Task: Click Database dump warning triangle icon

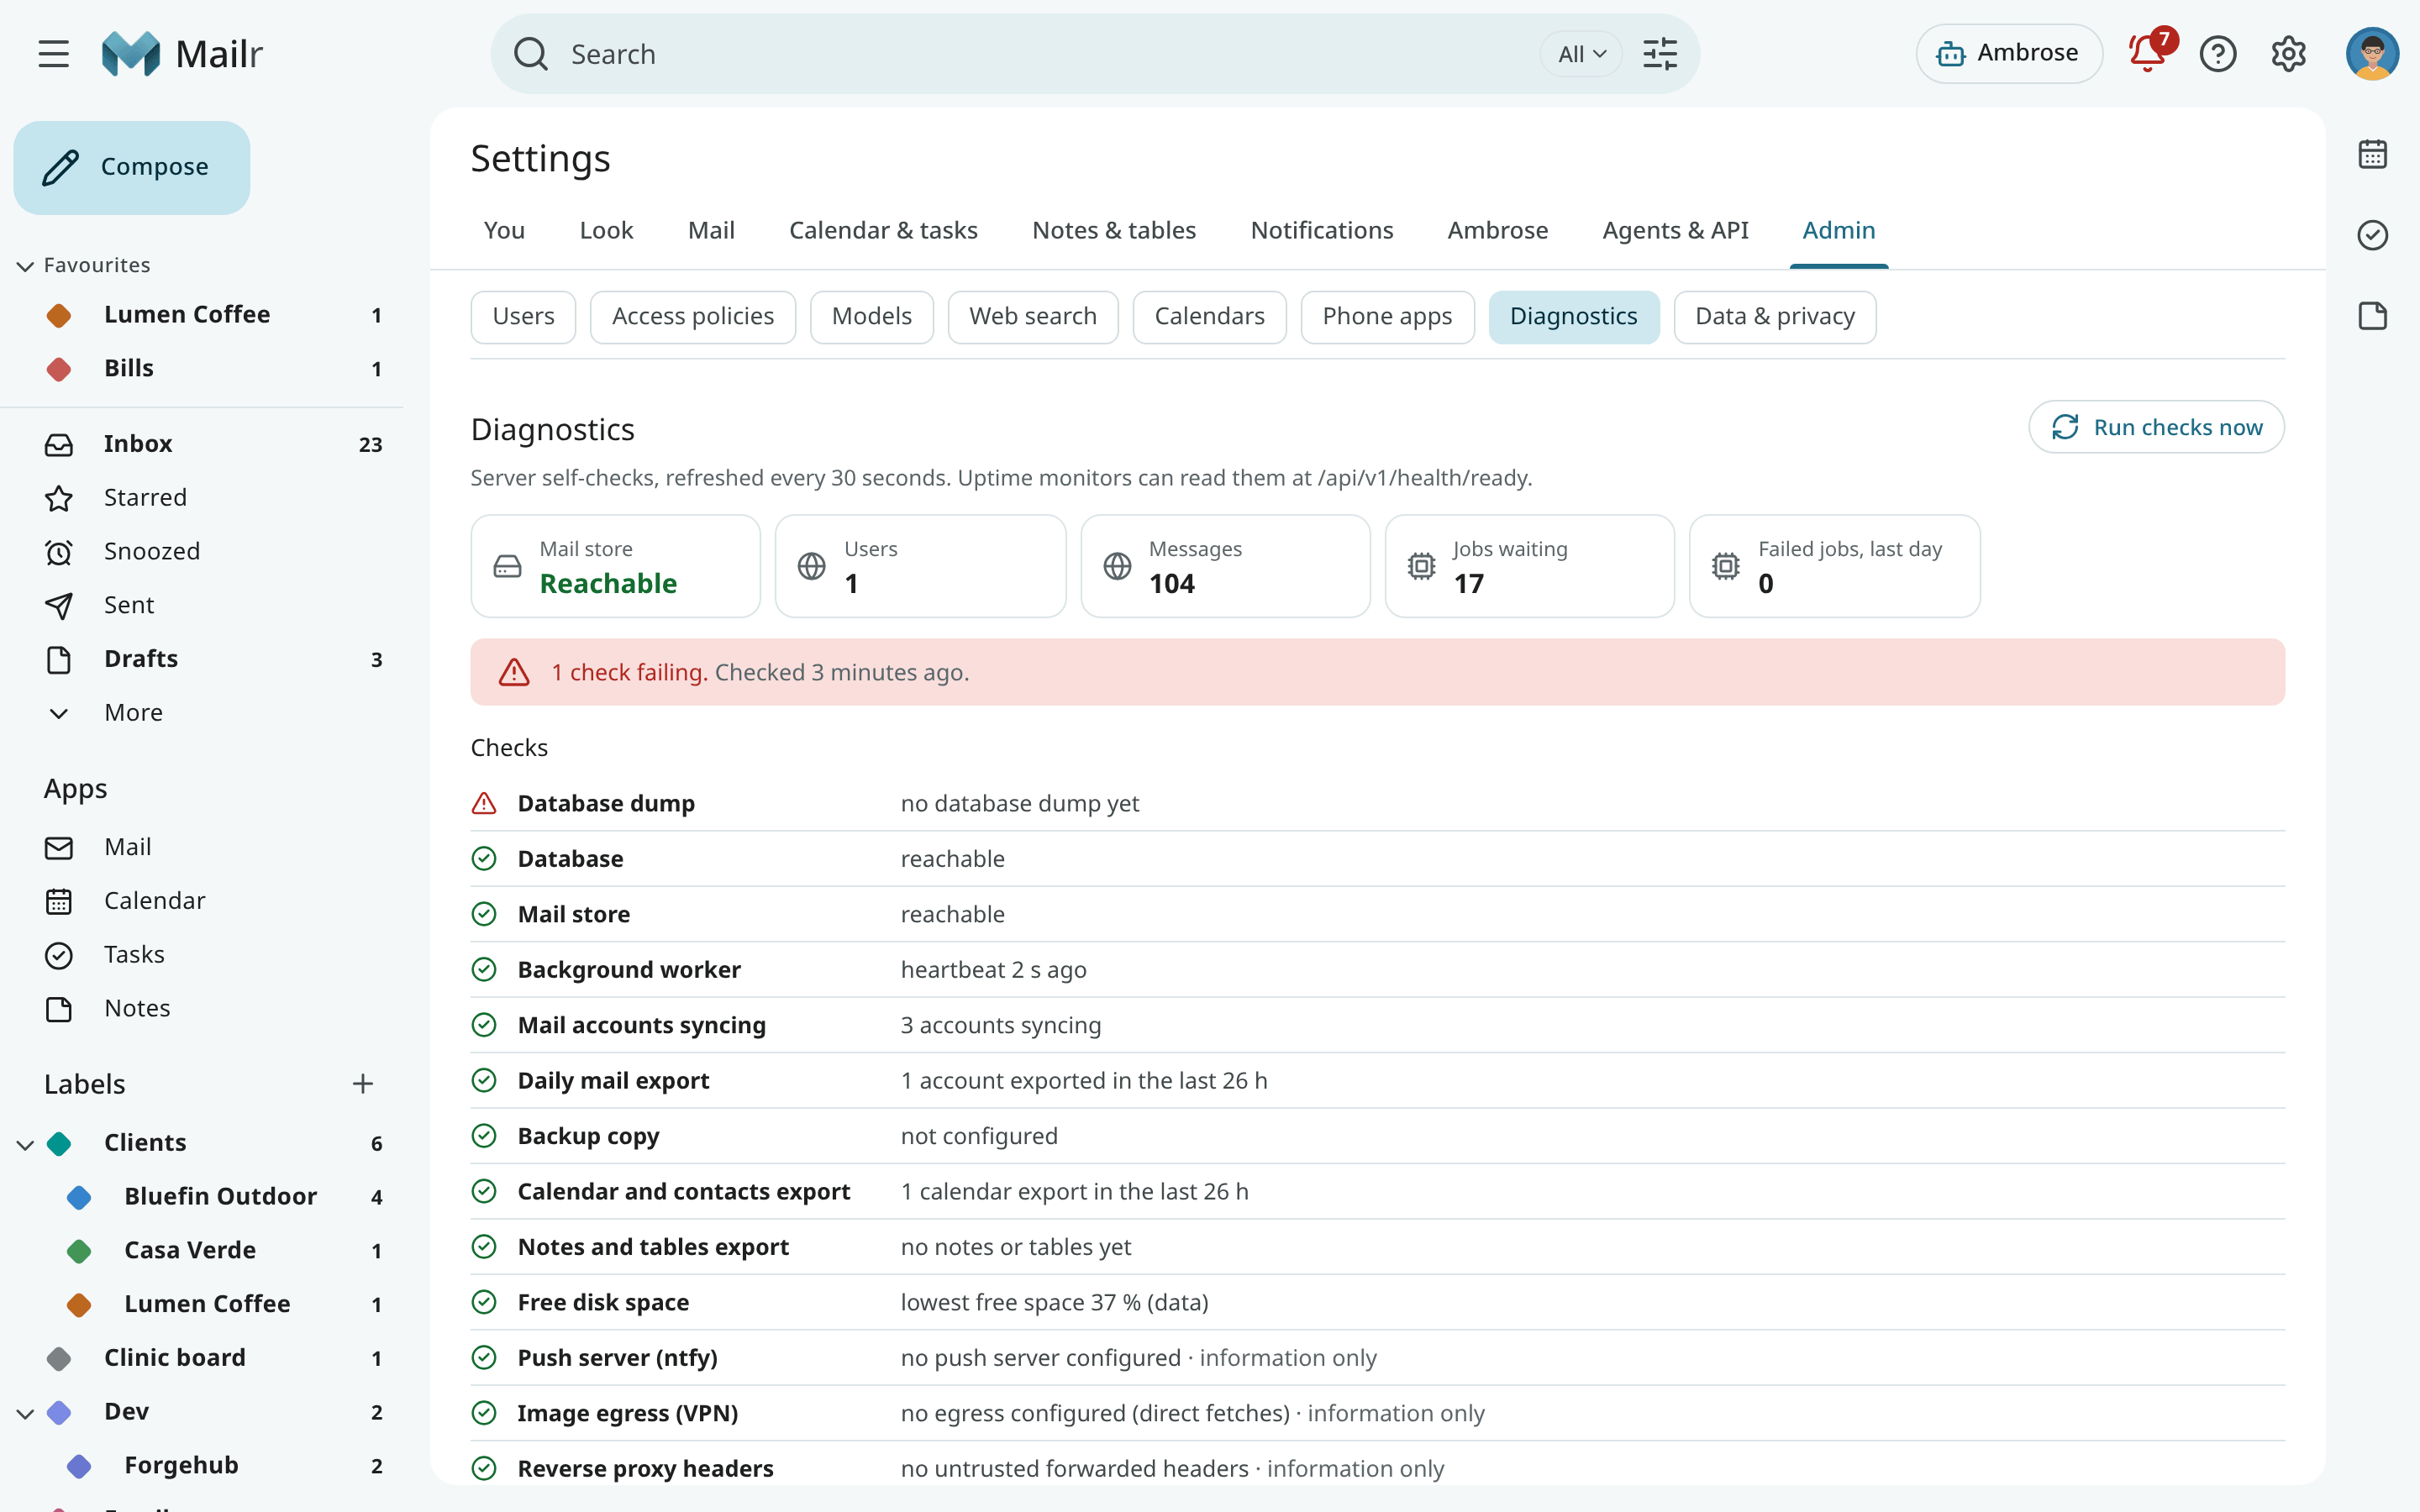Action: coord(484,803)
